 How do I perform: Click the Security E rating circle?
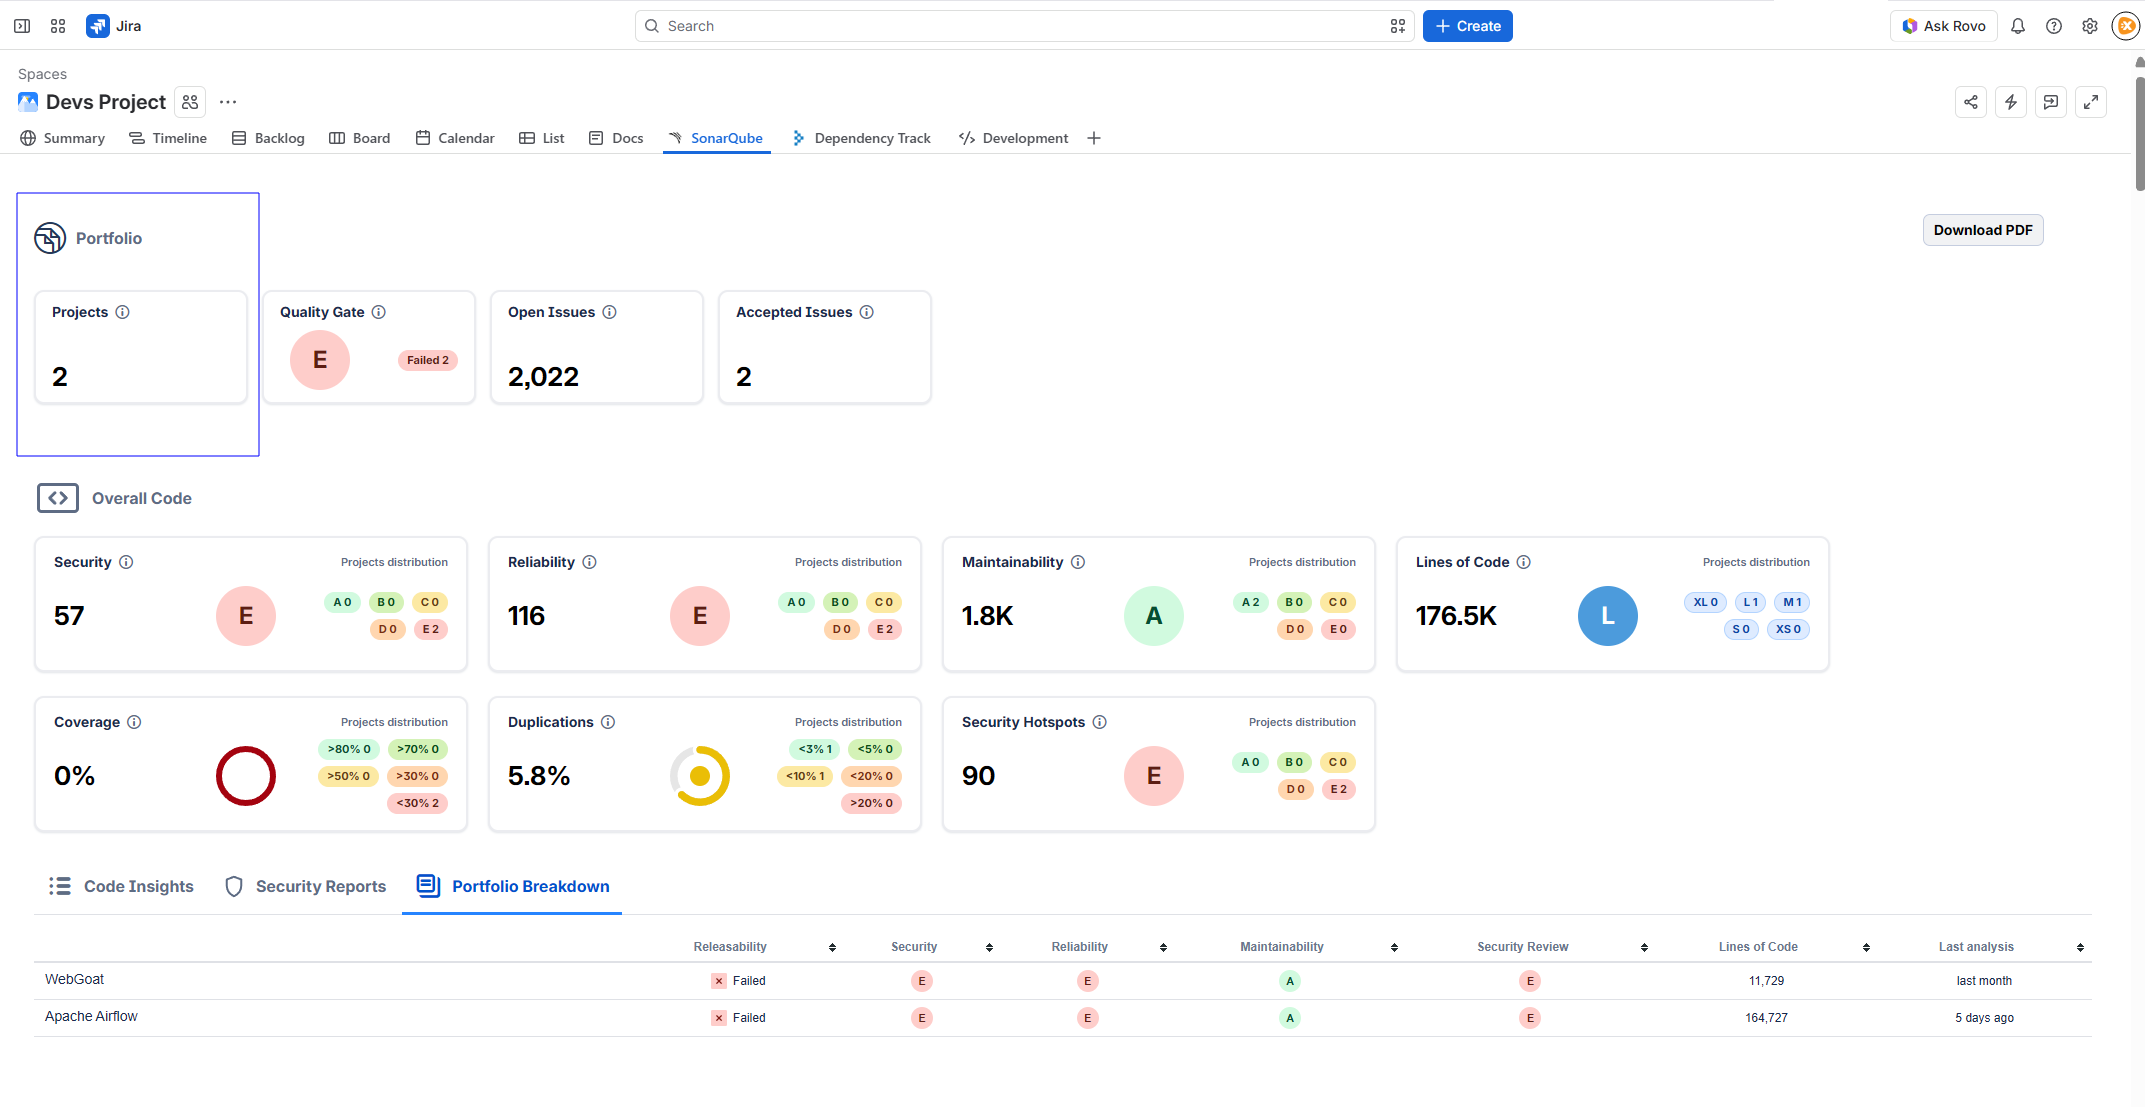tap(246, 616)
